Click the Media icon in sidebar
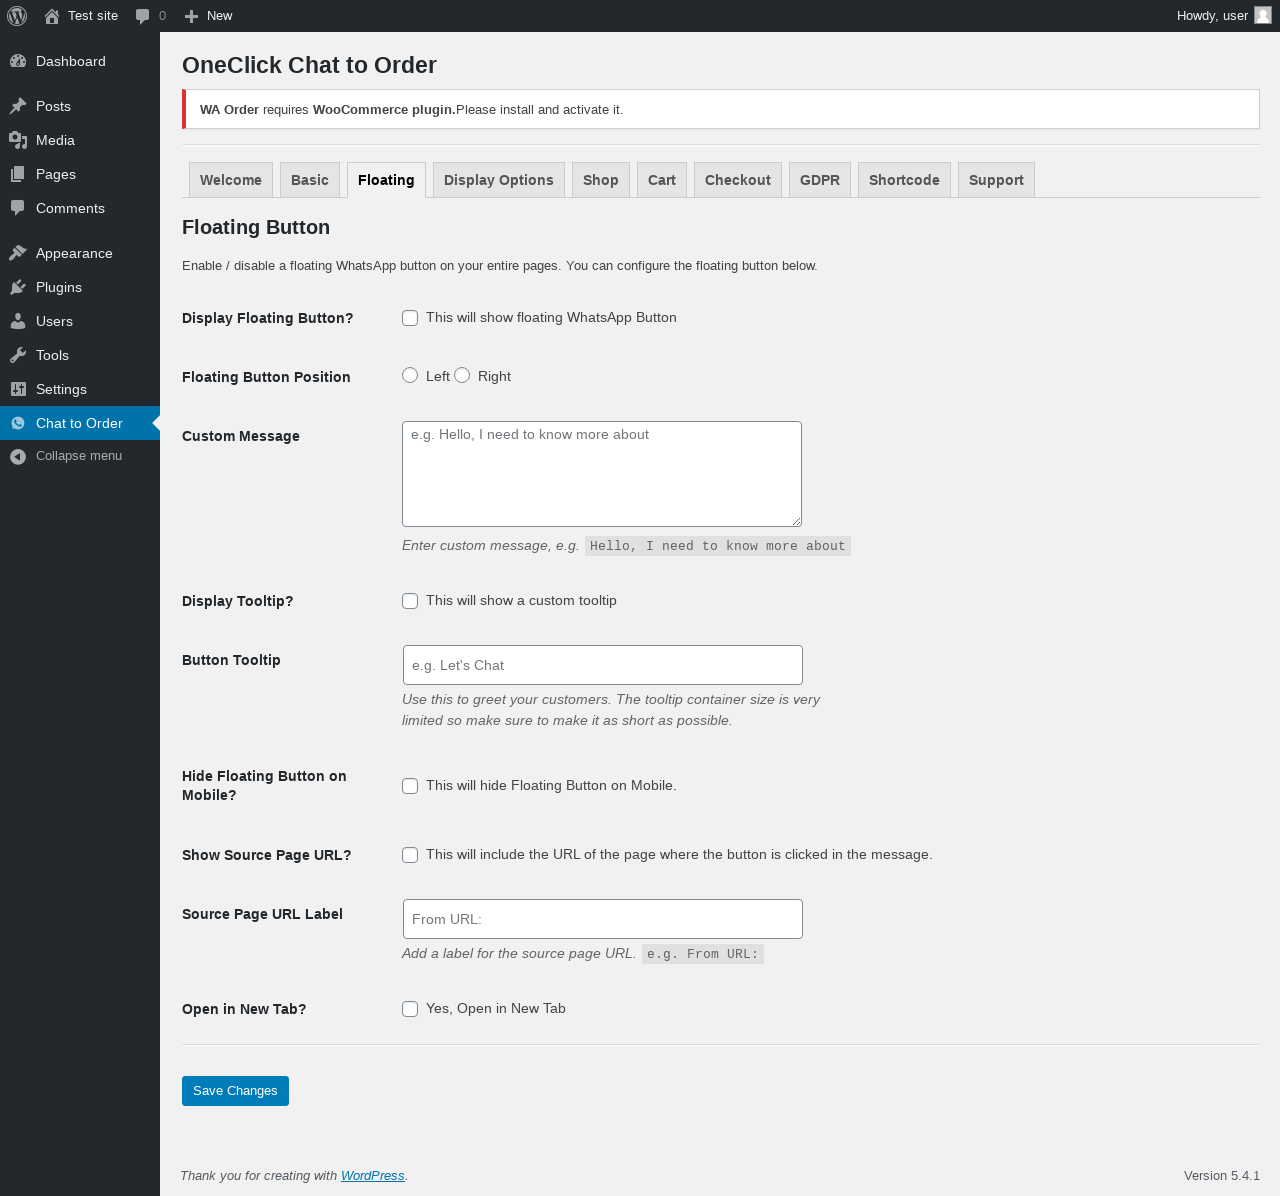1280x1196 pixels. (18, 140)
